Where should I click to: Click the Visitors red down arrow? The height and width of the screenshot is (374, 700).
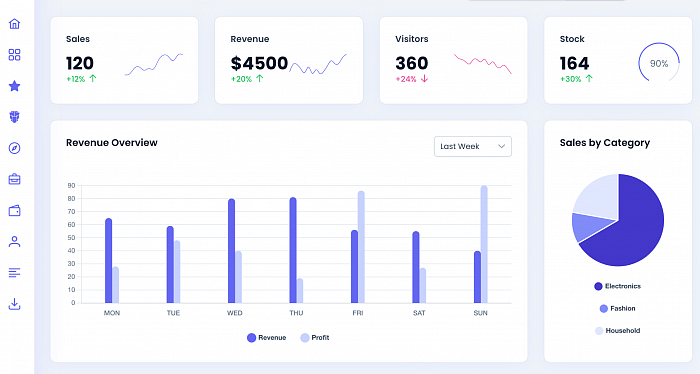pos(424,79)
